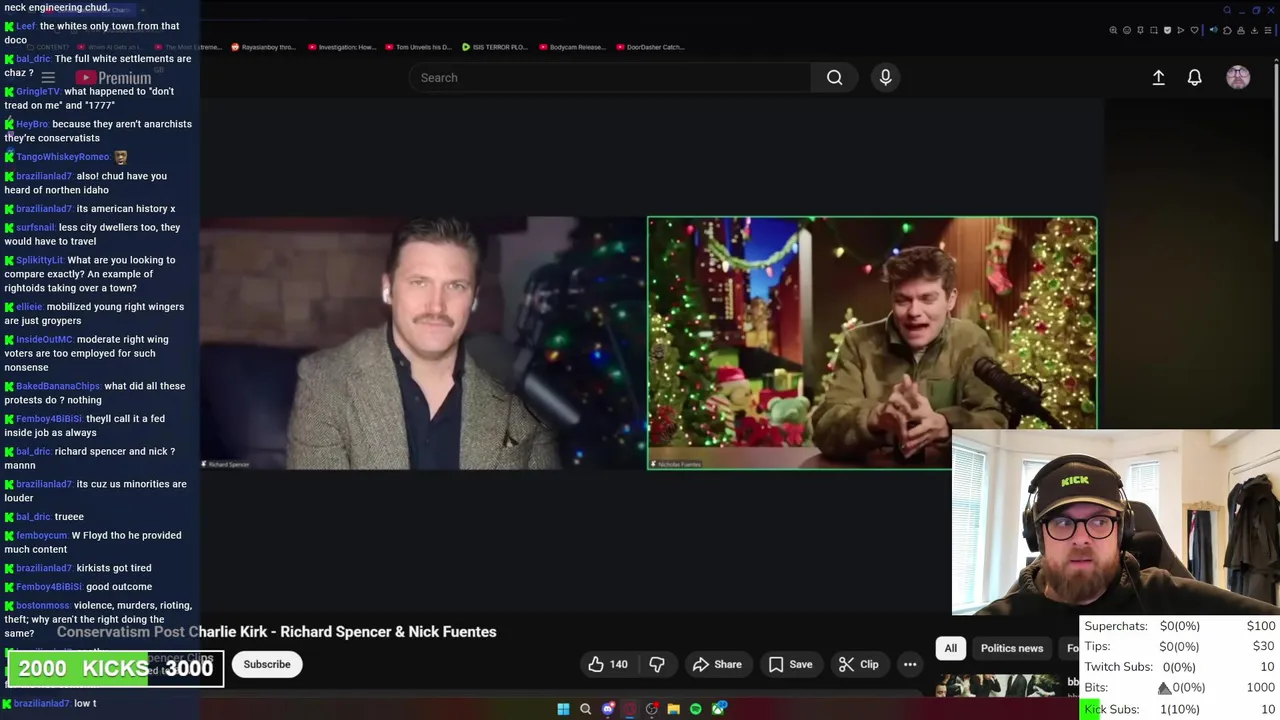Run search with the magnifier button
The height and width of the screenshot is (720, 1280).
834,77
